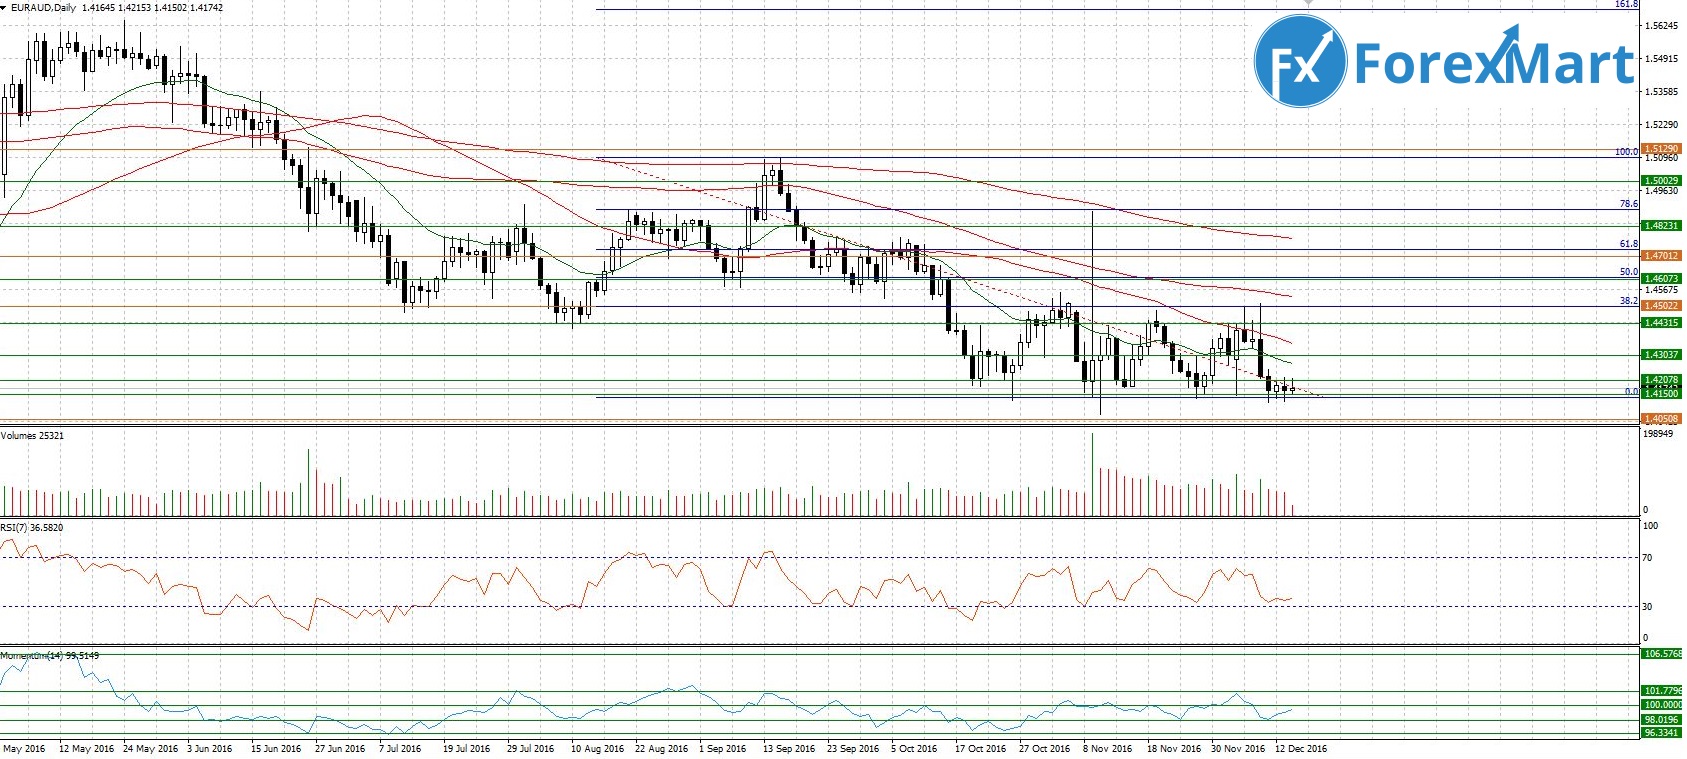
Task: Select the Fibonacci 50.0 level label
Action: tap(1629, 272)
